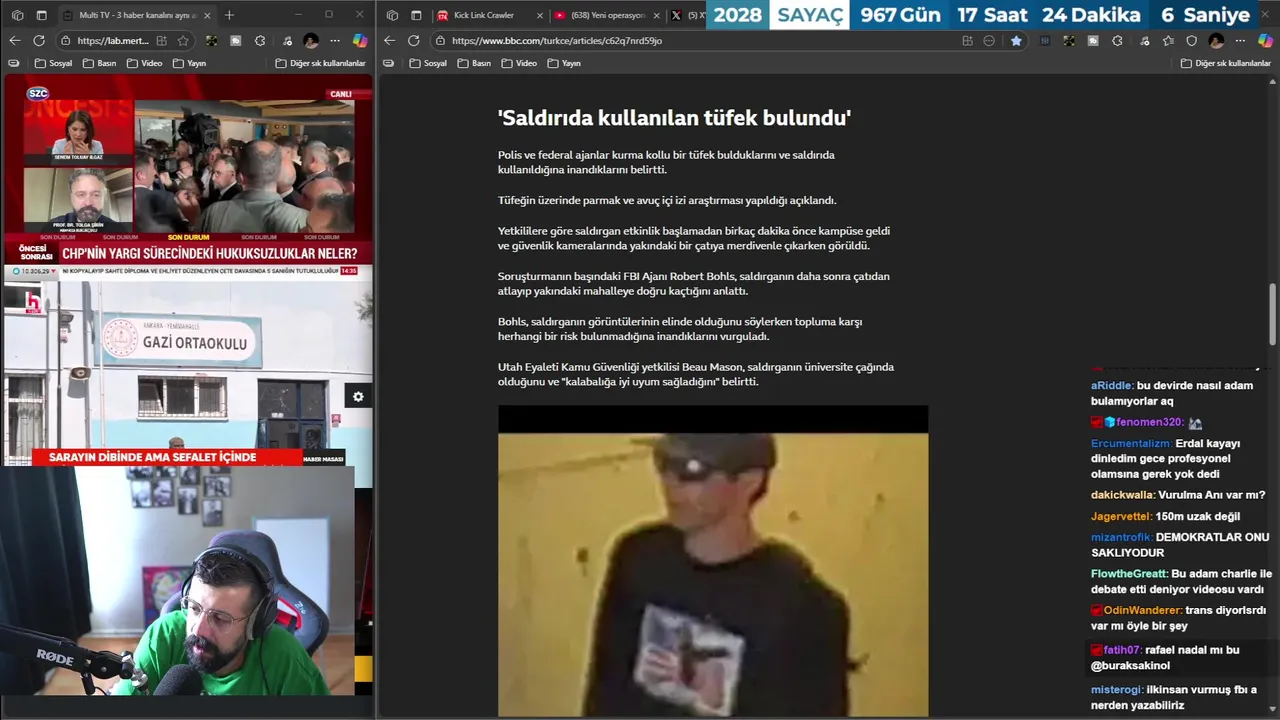Launch Copilot in Multi TV window
The width and height of the screenshot is (1280, 720).
[360, 40]
